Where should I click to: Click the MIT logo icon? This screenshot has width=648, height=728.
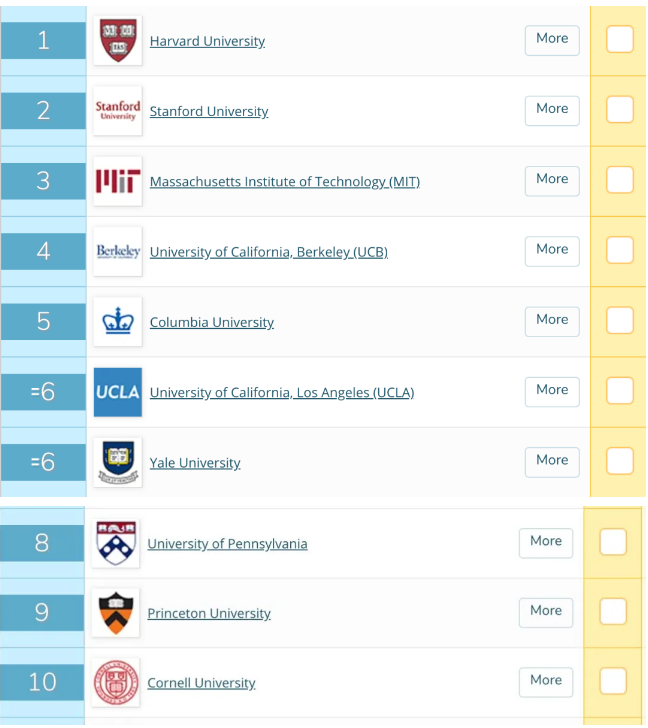(117, 181)
